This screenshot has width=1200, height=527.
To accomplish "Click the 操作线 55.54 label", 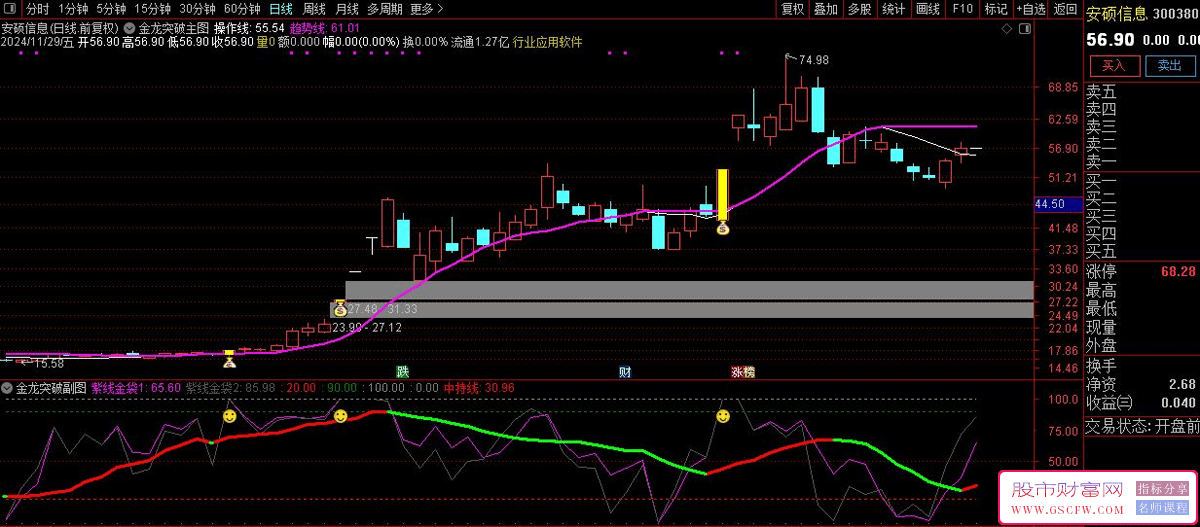I will [249, 28].
